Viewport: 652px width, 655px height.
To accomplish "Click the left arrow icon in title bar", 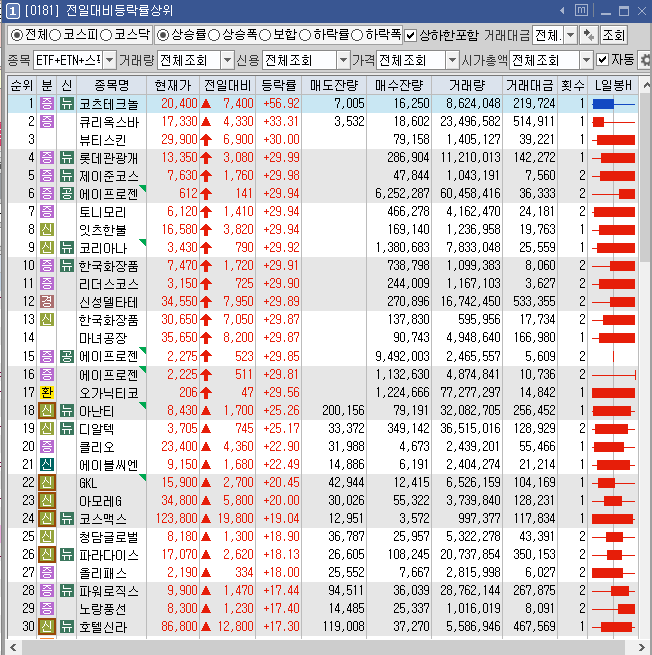I will 562,10.
